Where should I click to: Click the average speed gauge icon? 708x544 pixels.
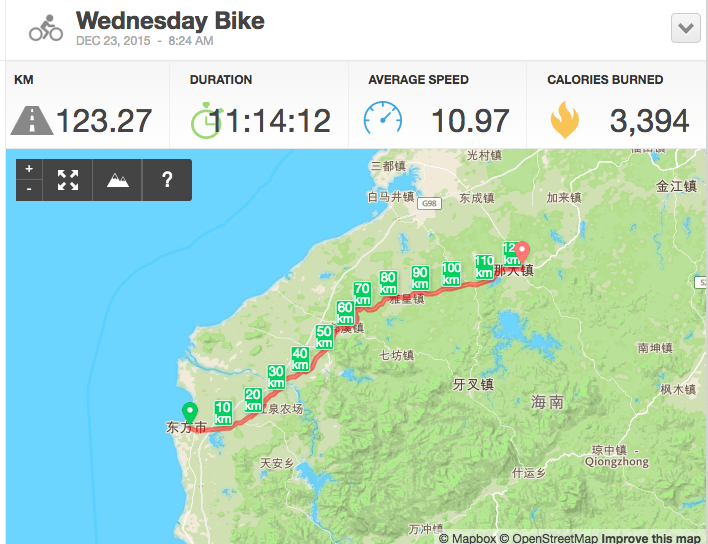[383, 119]
